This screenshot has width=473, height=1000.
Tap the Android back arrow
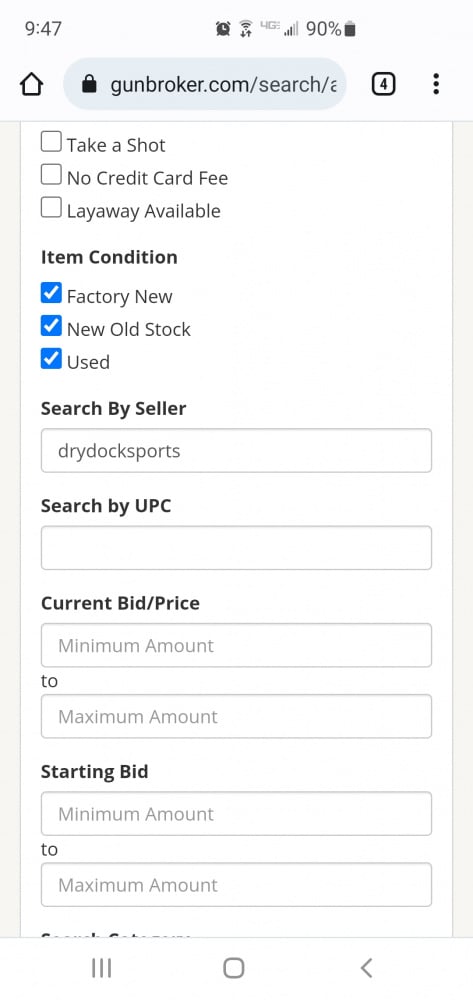click(366, 968)
